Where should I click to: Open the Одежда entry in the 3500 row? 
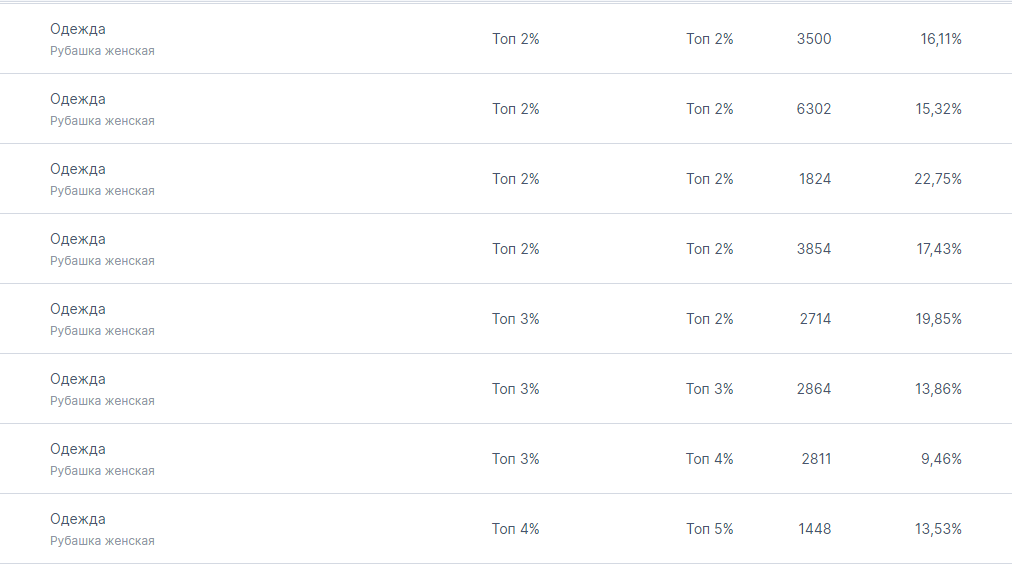[78, 29]
